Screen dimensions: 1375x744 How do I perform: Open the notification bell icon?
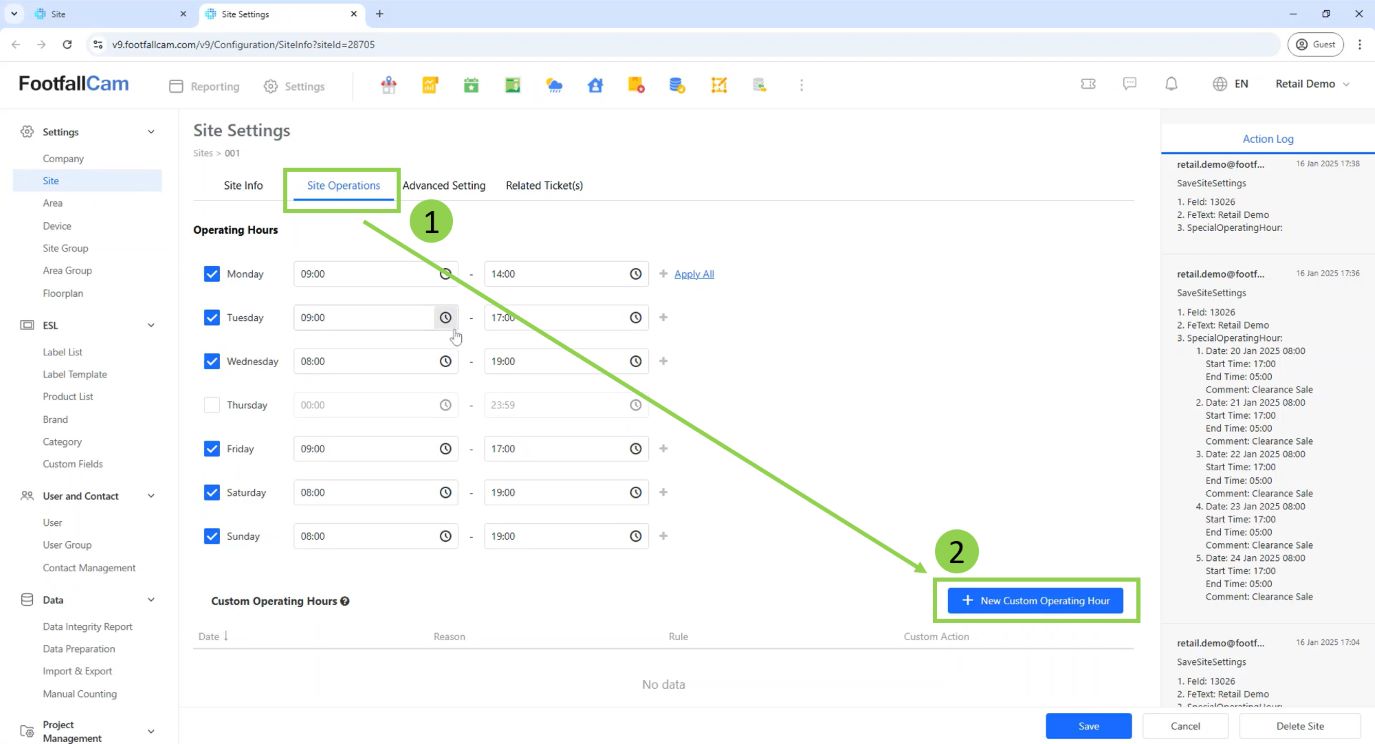click(x=1171, y=84)
